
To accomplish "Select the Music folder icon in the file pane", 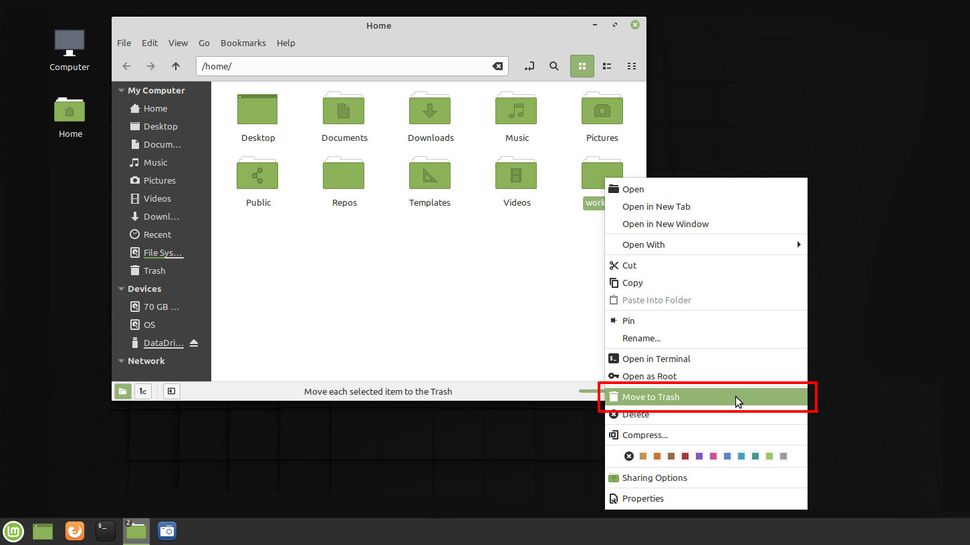I will click(x=516, y=109).
